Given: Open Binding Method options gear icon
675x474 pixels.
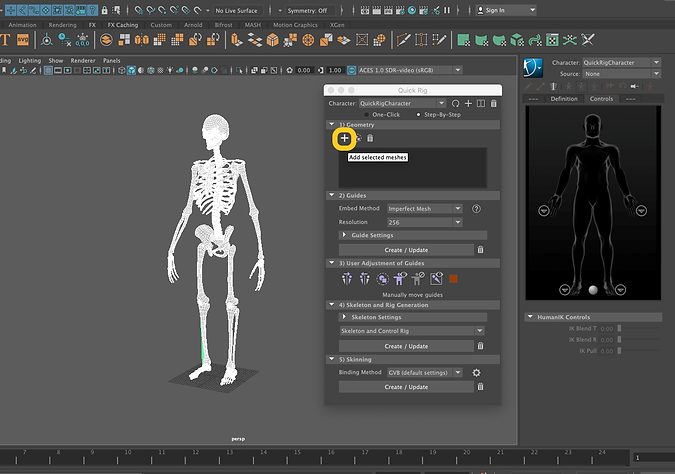Looking at the screenshot, I should click(476, 373).
